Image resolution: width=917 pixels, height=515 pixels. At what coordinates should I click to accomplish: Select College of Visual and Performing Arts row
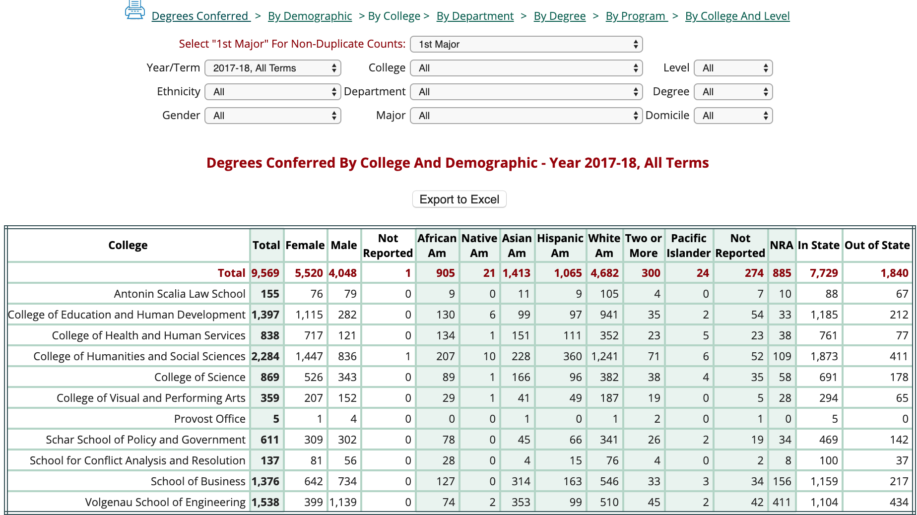click(460, 398)
